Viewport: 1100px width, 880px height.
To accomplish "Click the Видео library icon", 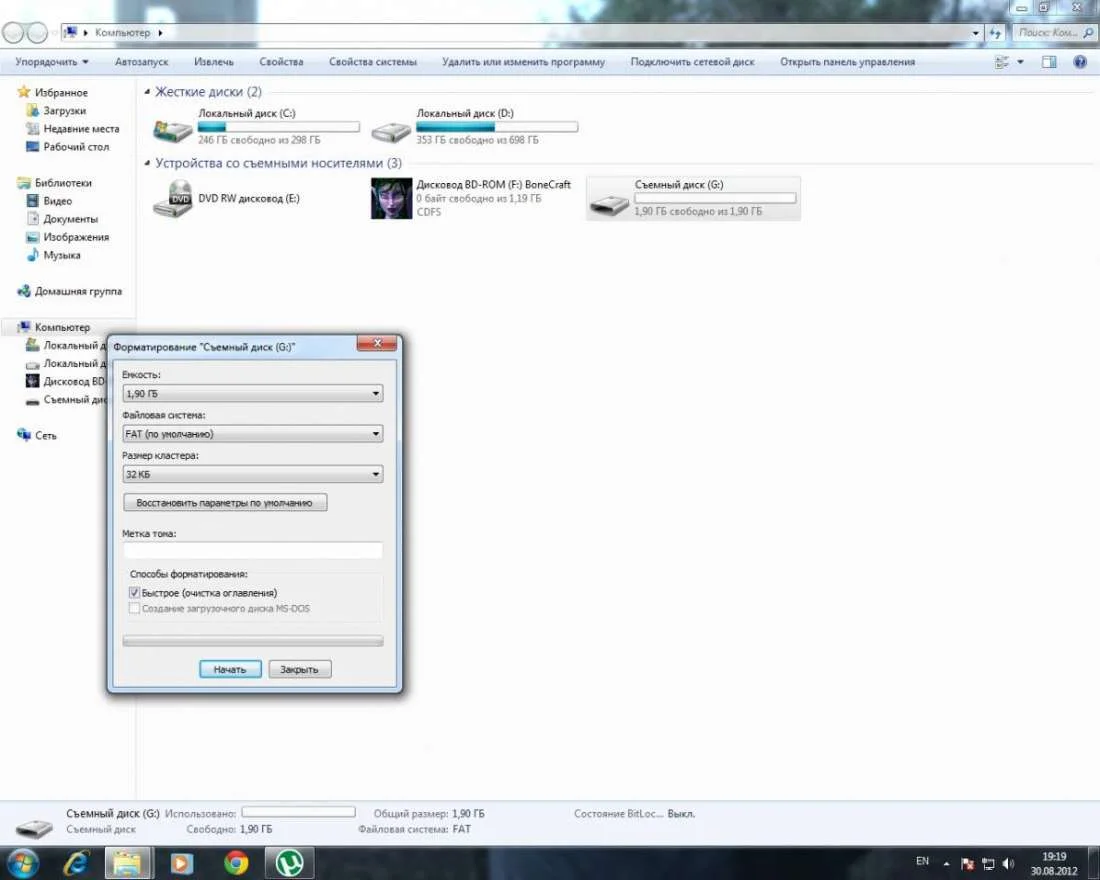I will (32, 201).
